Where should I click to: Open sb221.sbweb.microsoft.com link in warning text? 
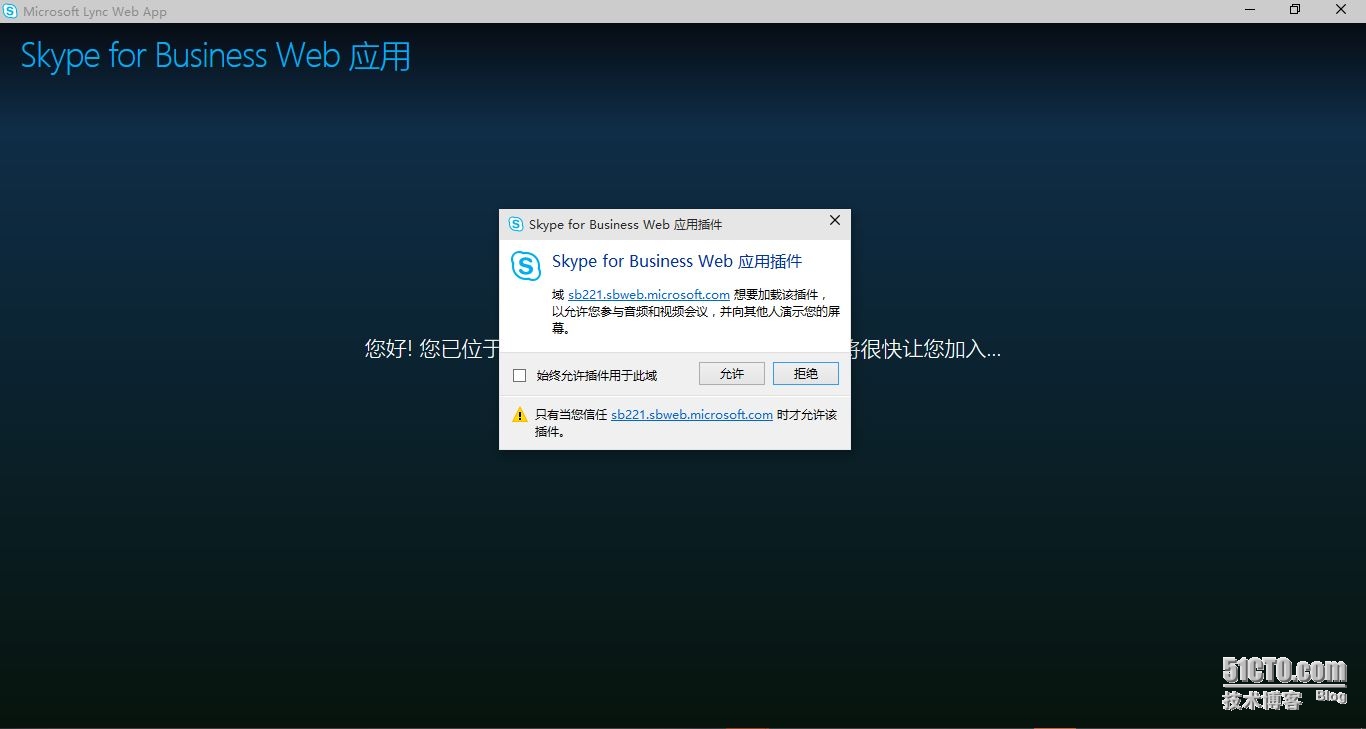click(692, 414)
